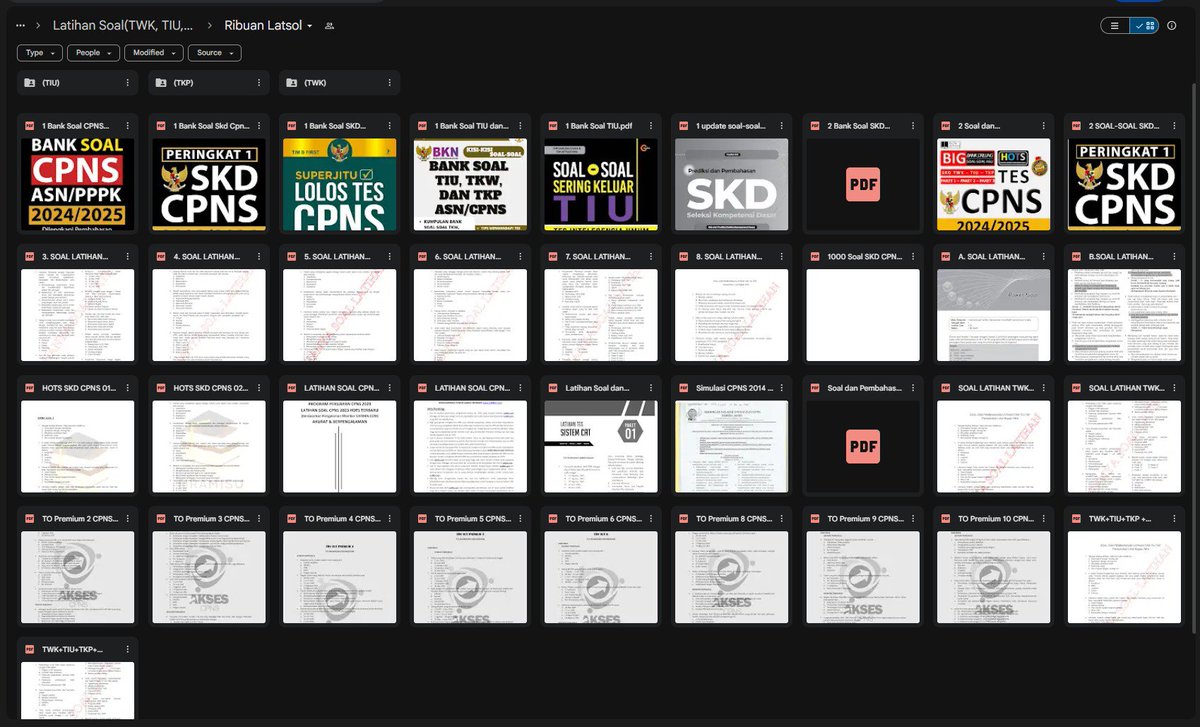Open more actions for the (TIU) folder
The image size is (1200, 727).
pos(127,83)
